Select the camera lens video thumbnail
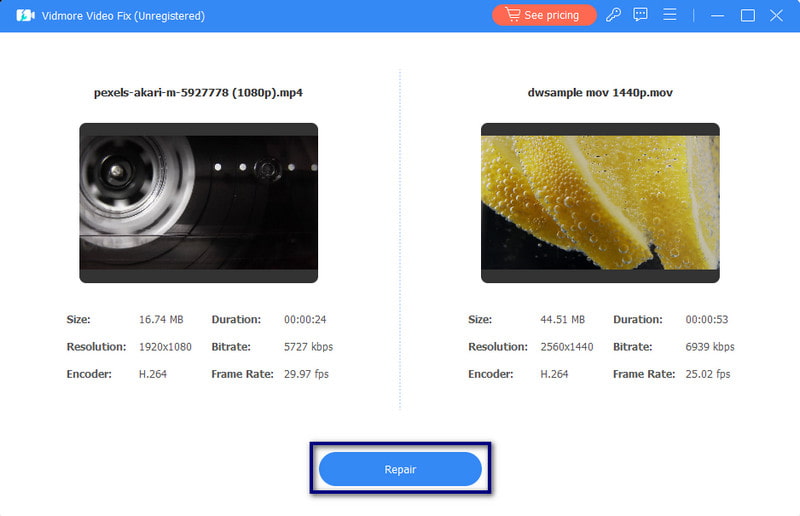800x516 pixels. pyautogui.click(x=198, y=202)
